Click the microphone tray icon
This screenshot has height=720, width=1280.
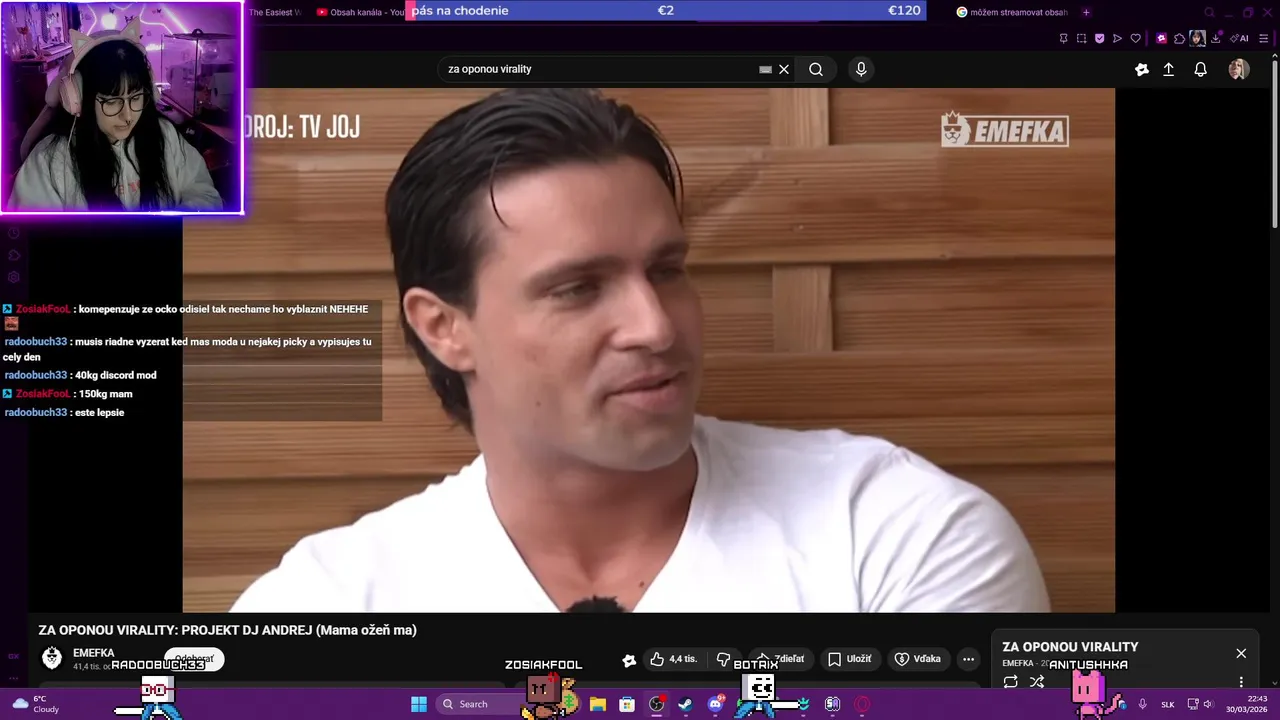pos(1142,704)
